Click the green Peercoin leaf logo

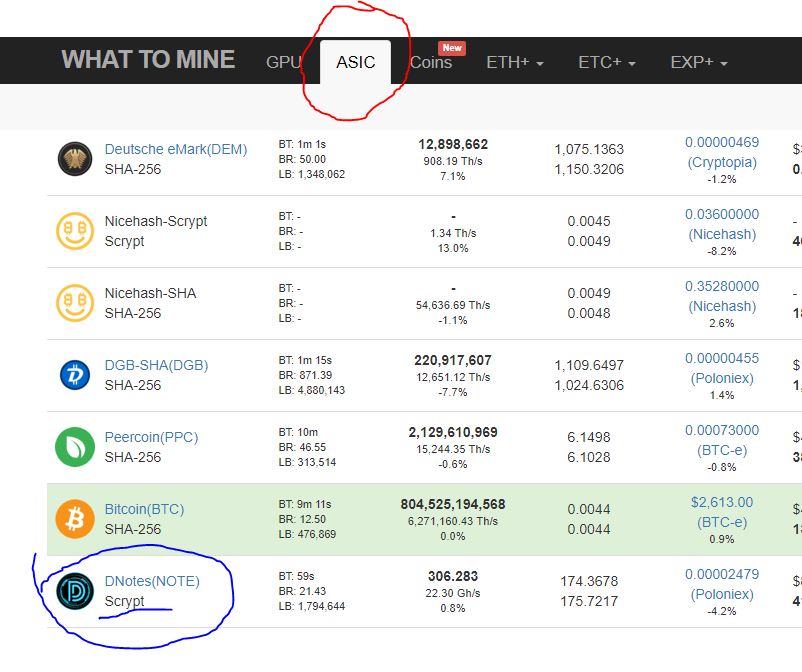75,447
